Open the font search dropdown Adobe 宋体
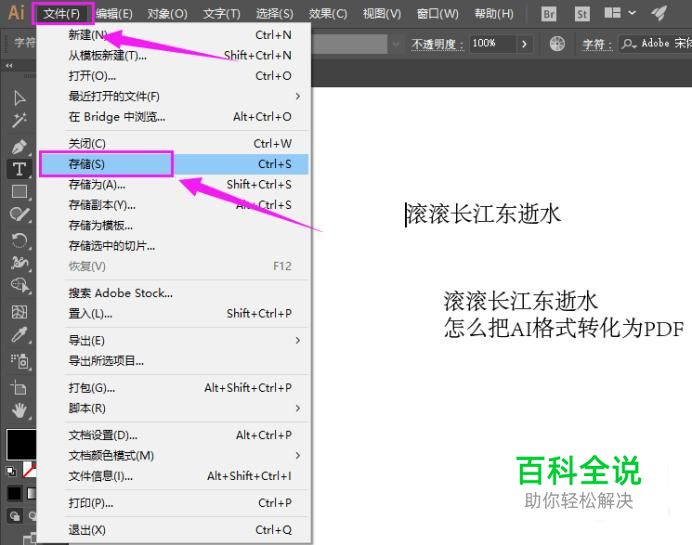 click(655, 43)
